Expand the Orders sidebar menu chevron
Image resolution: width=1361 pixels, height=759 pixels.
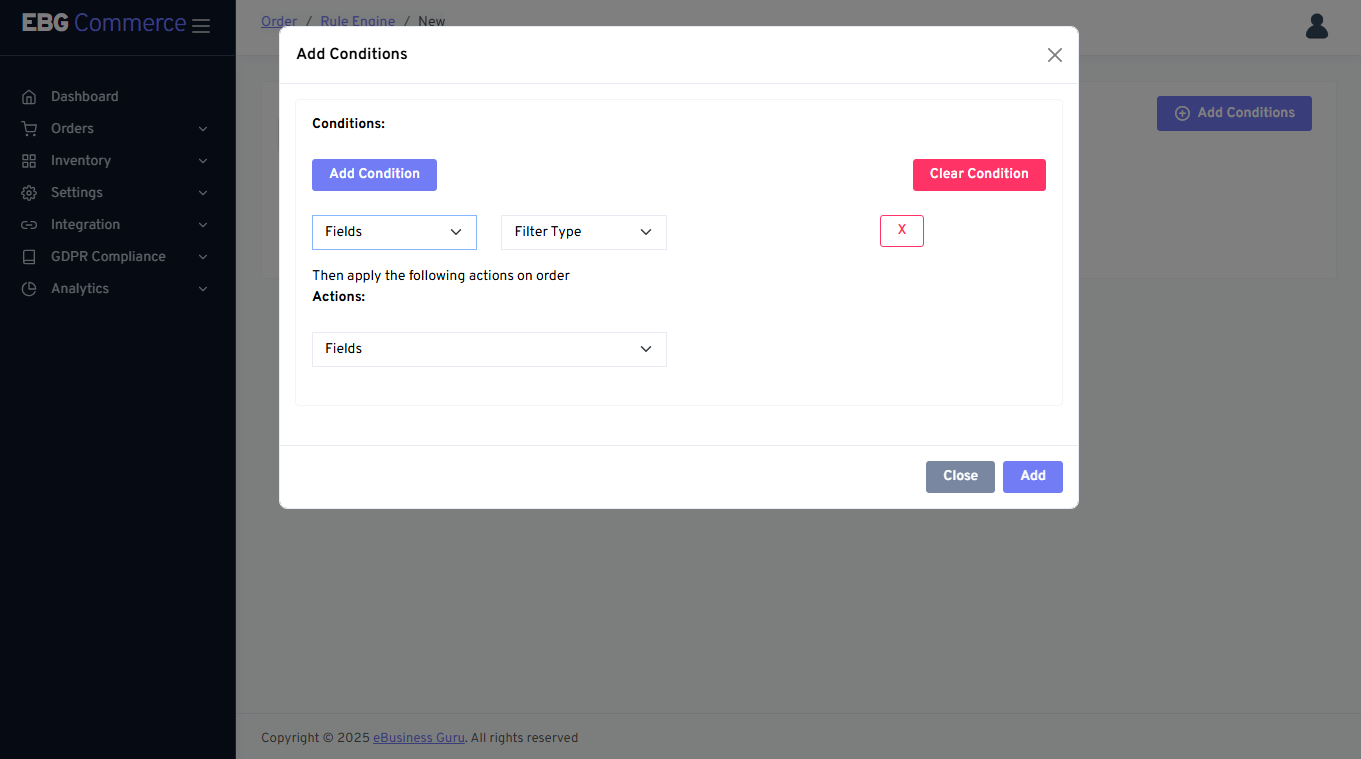203,129
